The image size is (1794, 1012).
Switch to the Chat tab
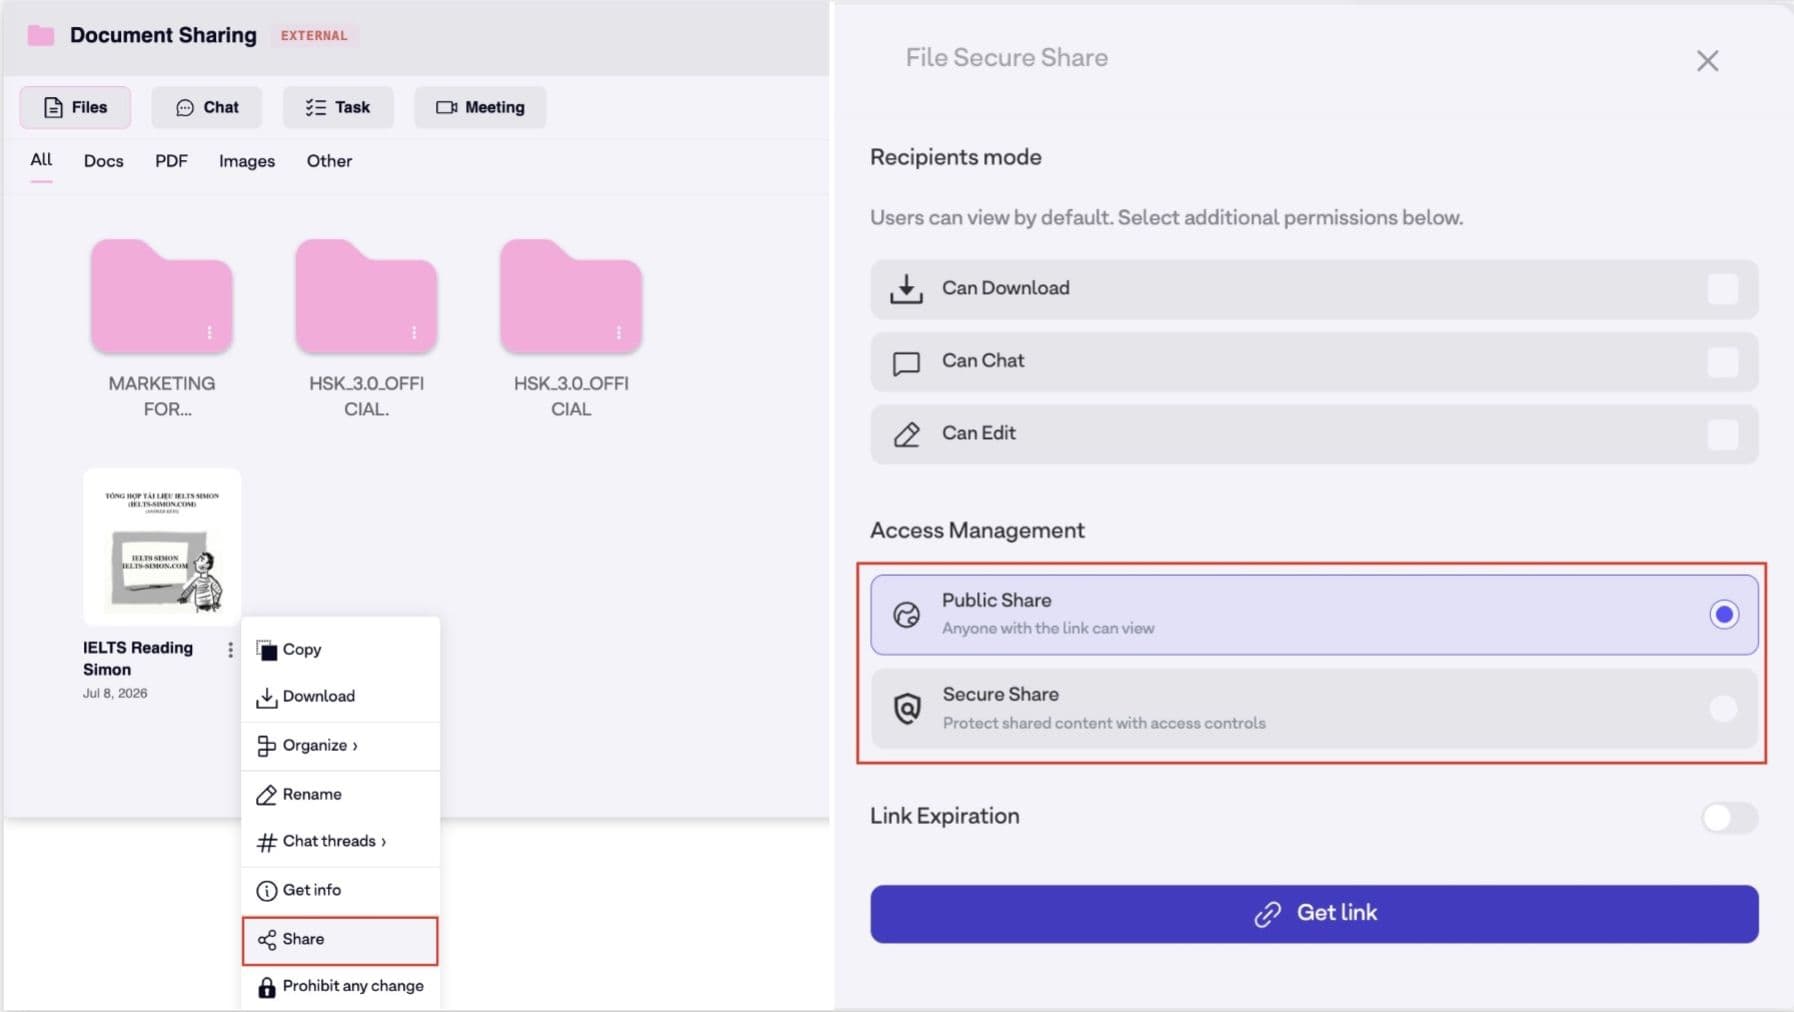pos(207,107)
